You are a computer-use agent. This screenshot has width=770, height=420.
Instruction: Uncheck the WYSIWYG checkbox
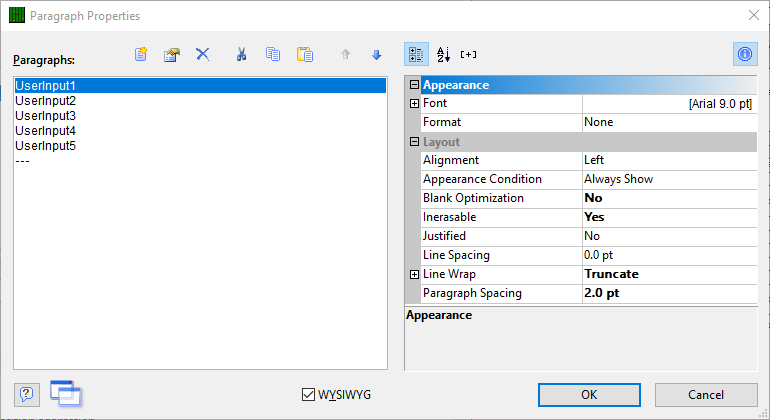(308, 394)
